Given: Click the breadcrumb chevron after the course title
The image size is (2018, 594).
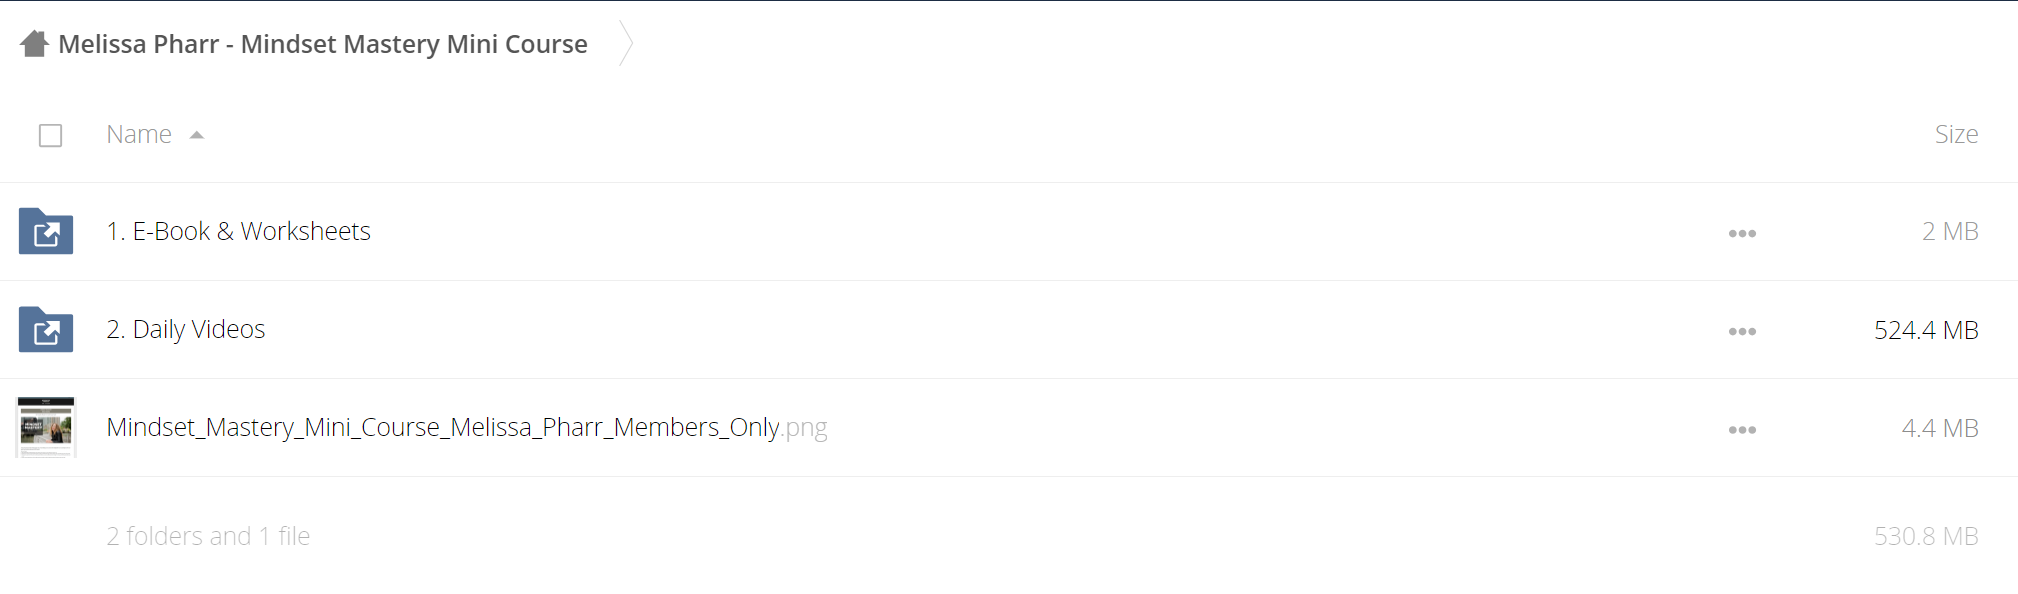Looking at the screenshot, I should coord(626,43).
